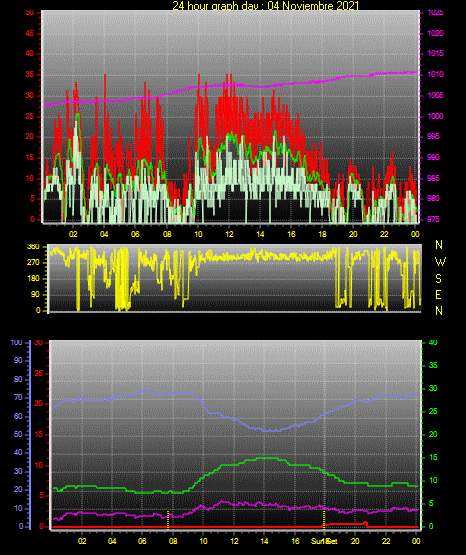The height and width of the screenshot is (555, 466).
Task: Click the magenta pressure axis value 990
Action: click(433, 157)
